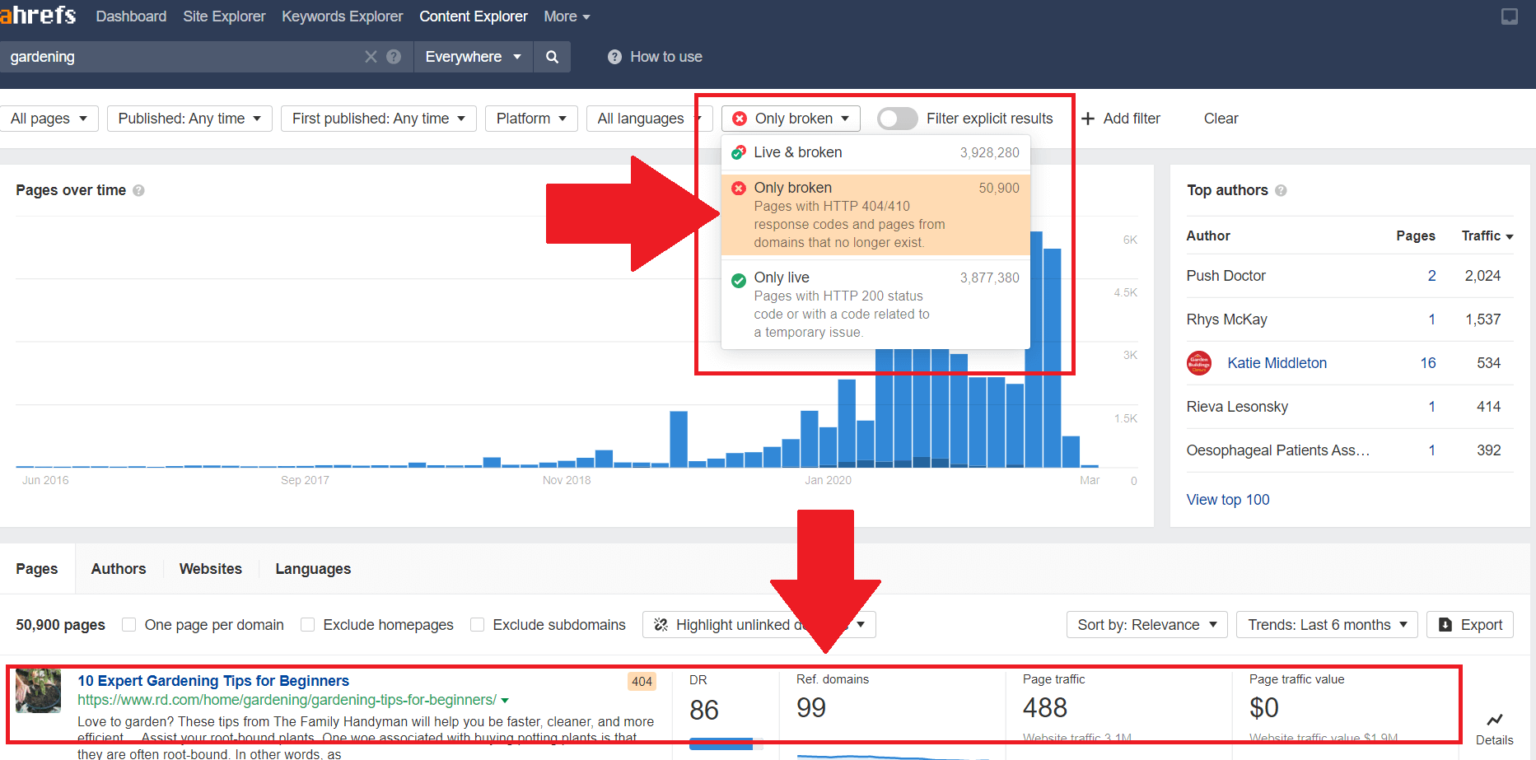Click Pages over time info icon
Screen dimensions: 1536x760
138,190
